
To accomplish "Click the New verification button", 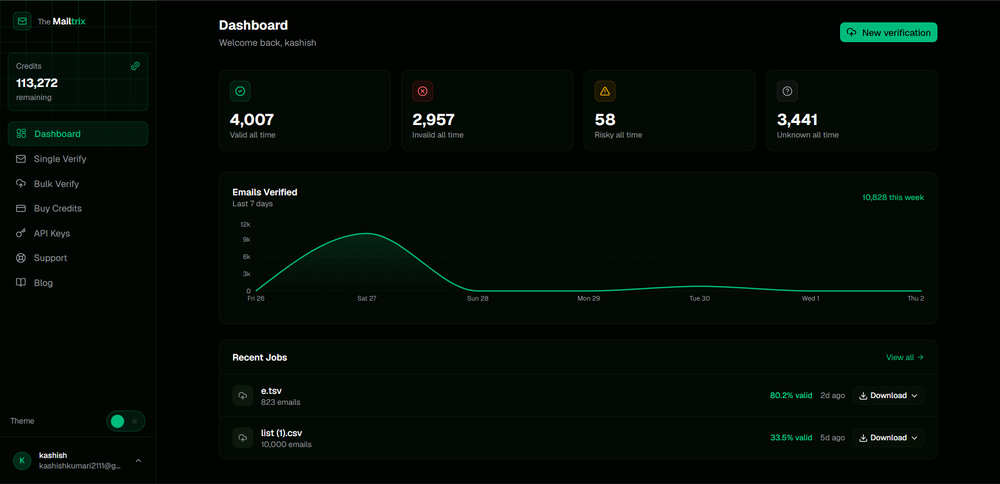I will 888,33.
